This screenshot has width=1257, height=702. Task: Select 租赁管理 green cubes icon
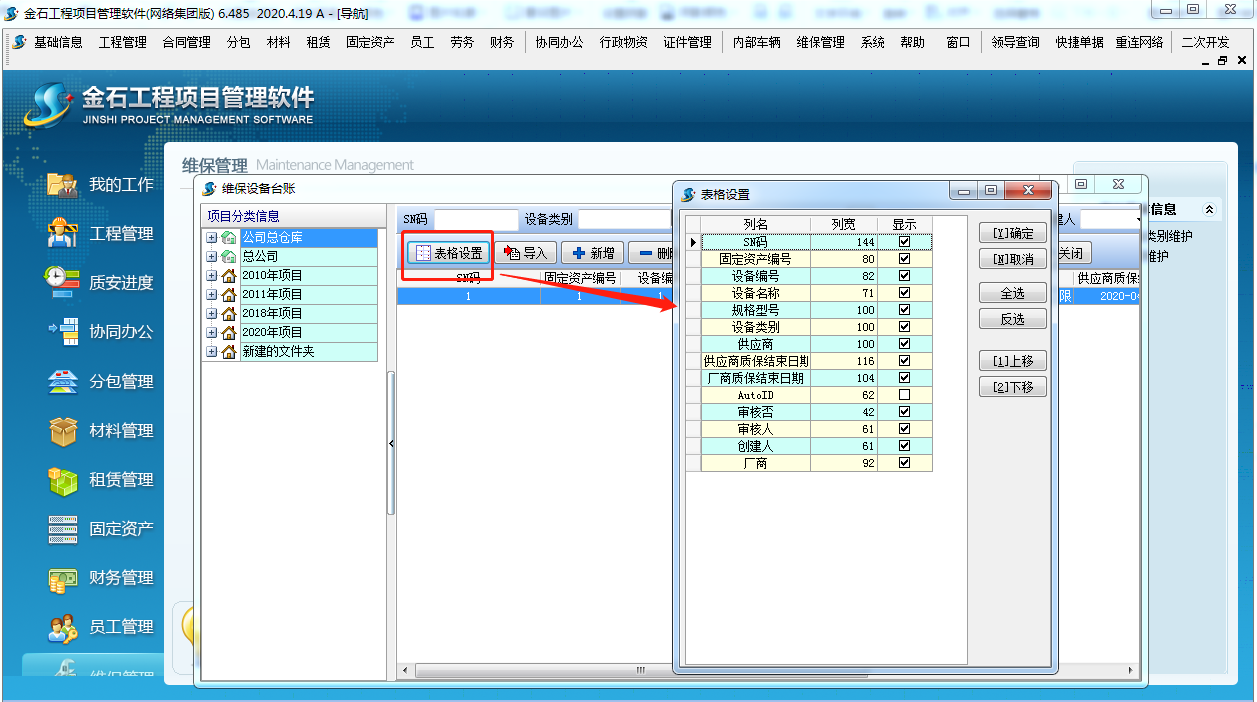click(63, 480)
